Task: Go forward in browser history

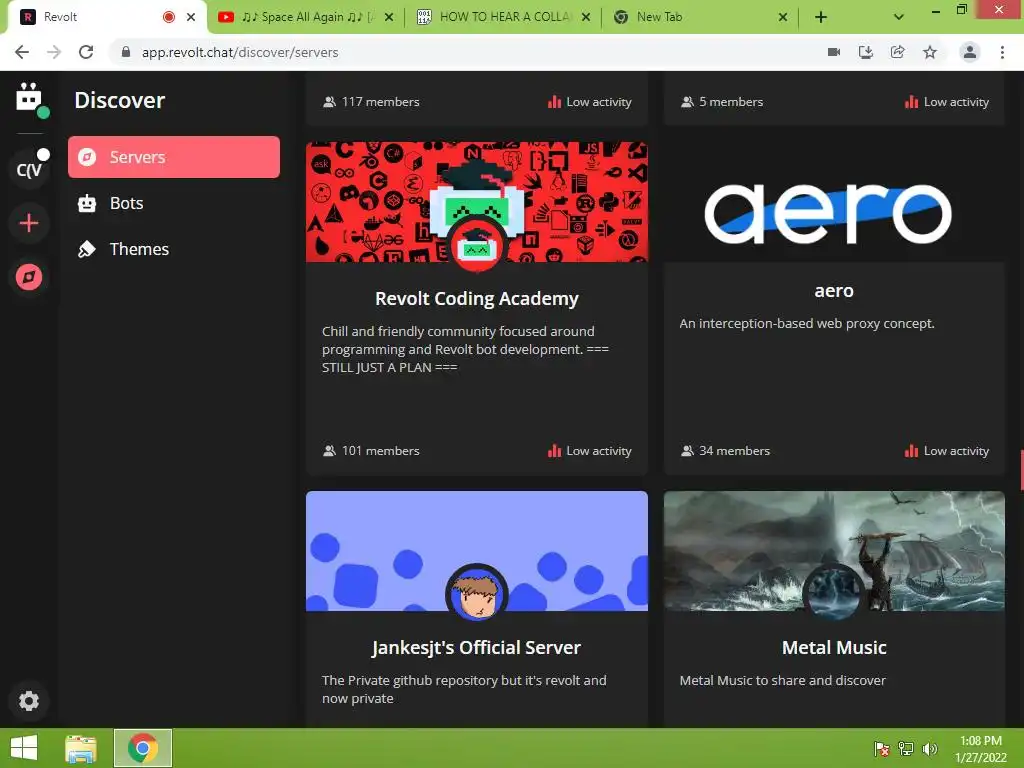Action: point(54,52)
